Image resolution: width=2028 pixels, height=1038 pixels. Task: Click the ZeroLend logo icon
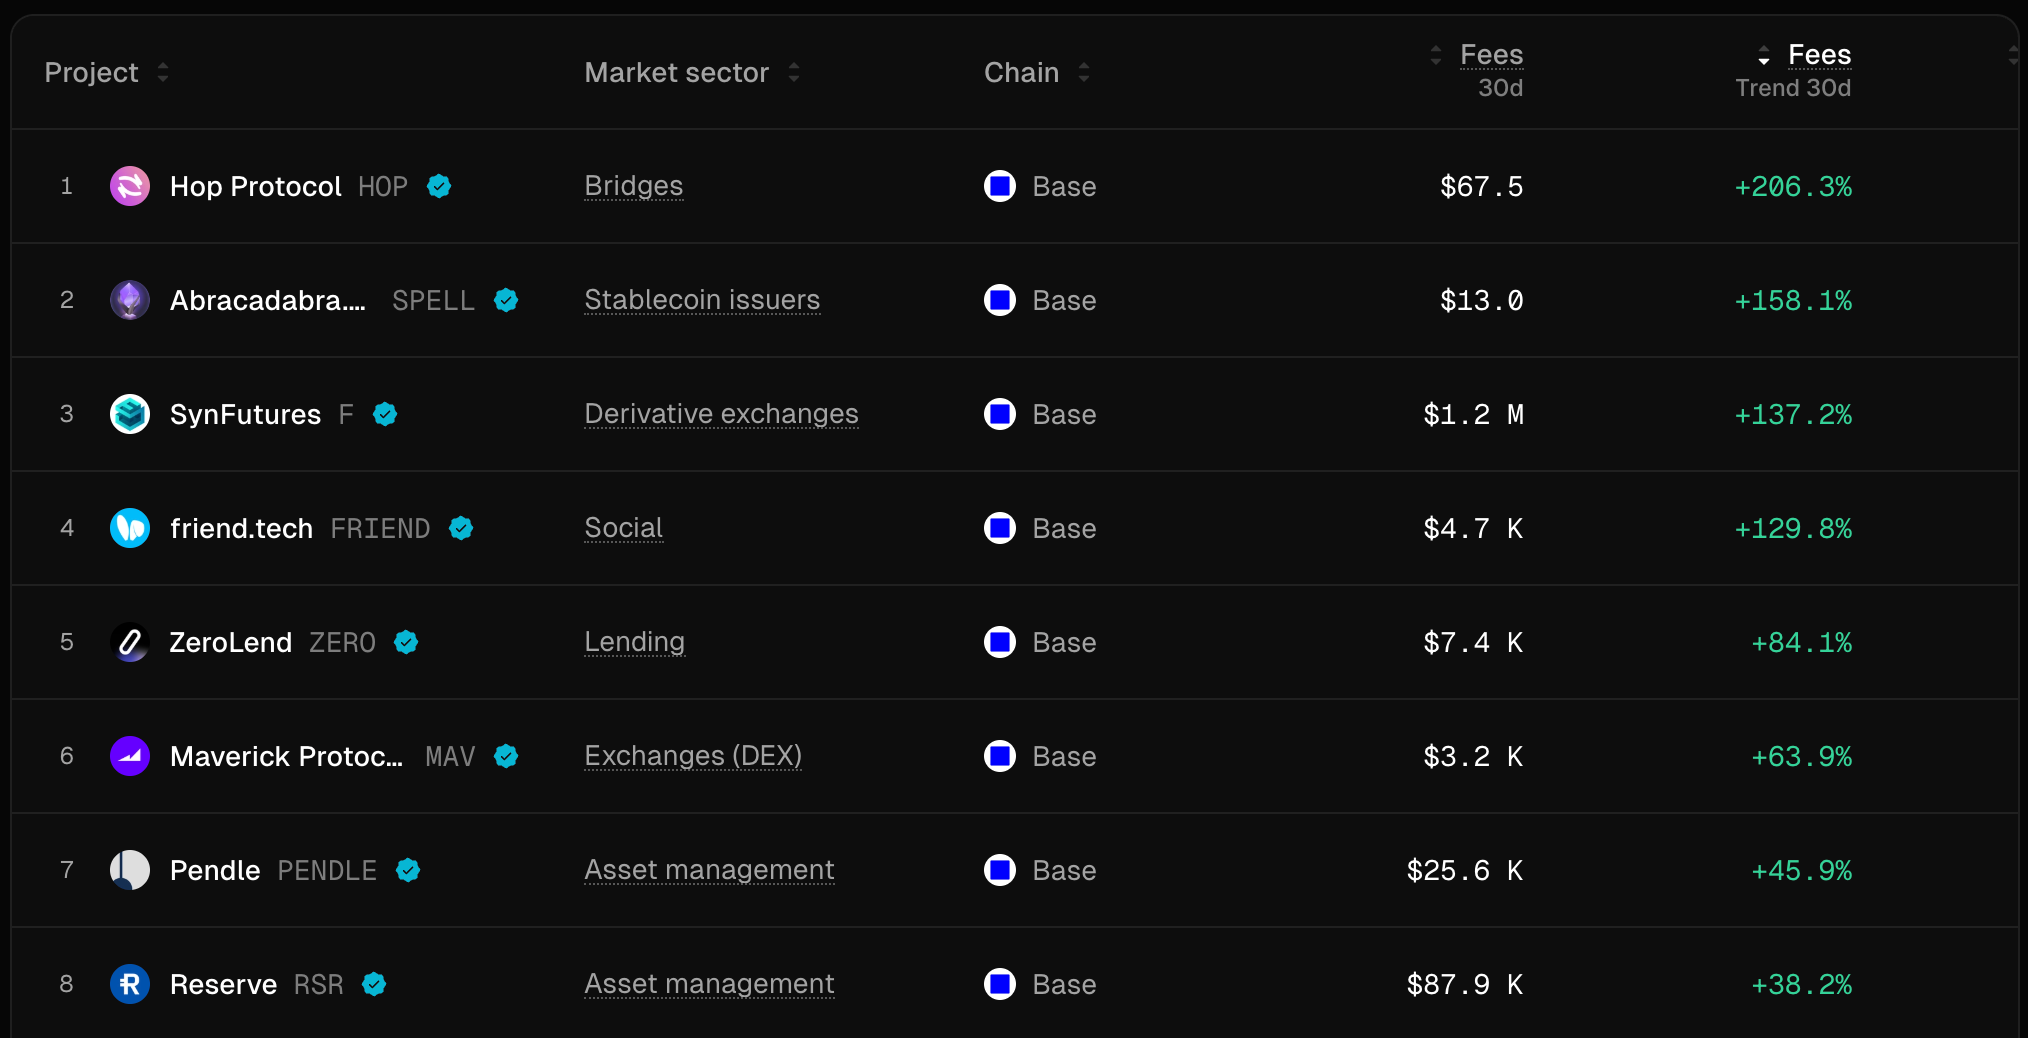[130, 642]
